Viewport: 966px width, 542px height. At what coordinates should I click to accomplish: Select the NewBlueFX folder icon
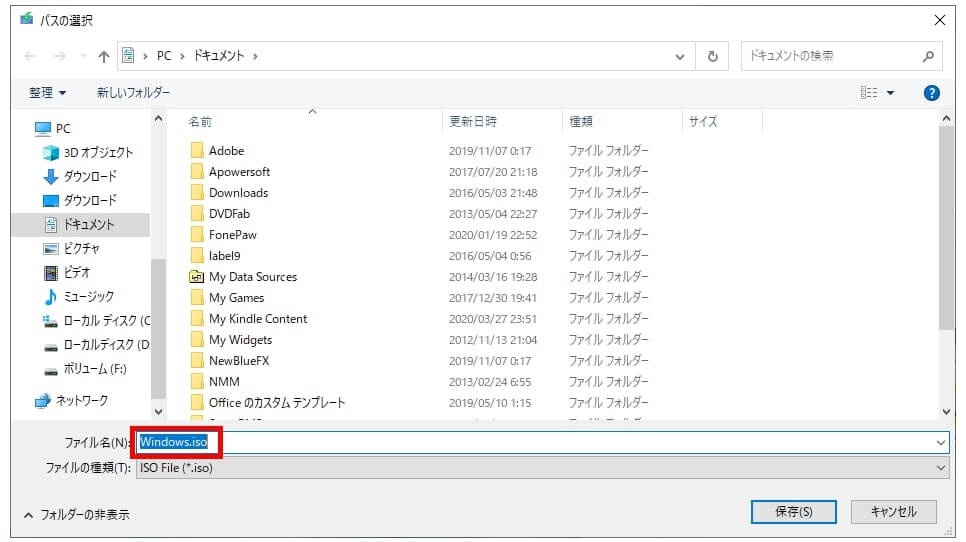pyautogui.click(x=197, y=360)
